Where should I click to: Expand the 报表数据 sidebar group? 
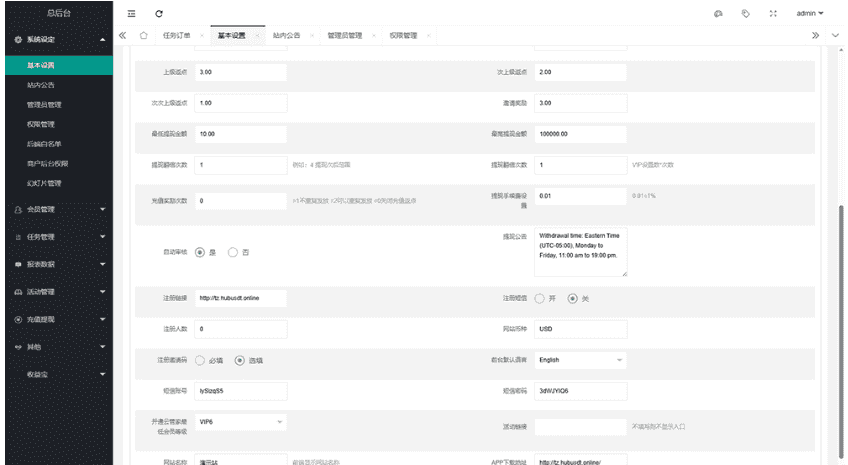[x=102, y=264]
